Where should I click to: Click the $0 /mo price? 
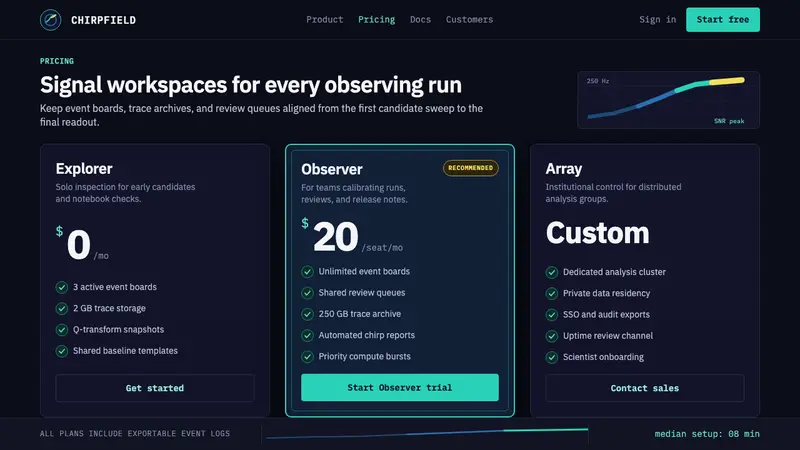82,244
